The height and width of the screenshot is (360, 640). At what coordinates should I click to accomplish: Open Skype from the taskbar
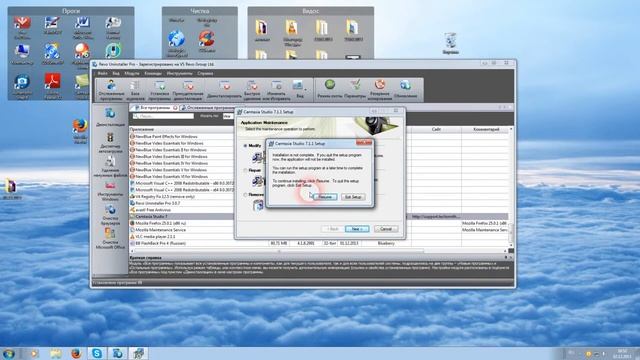click(97, 353)
